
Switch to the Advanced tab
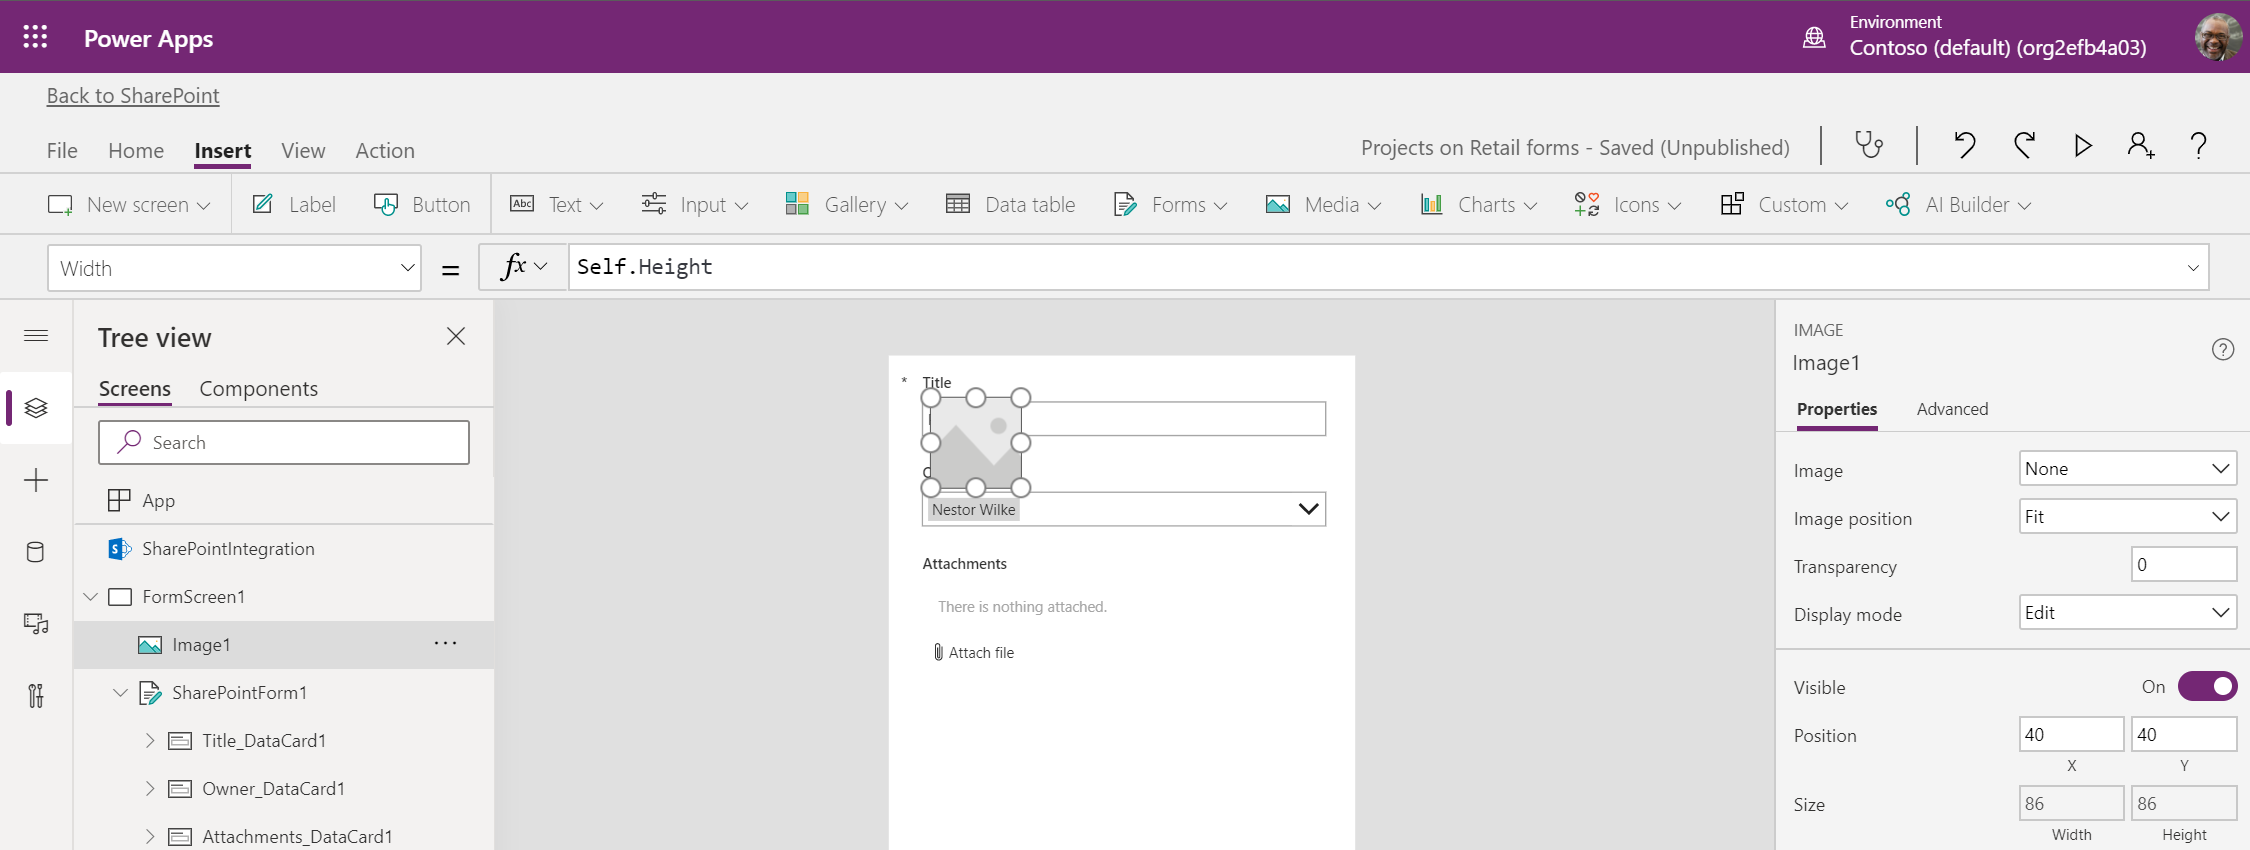(1952, 409)
